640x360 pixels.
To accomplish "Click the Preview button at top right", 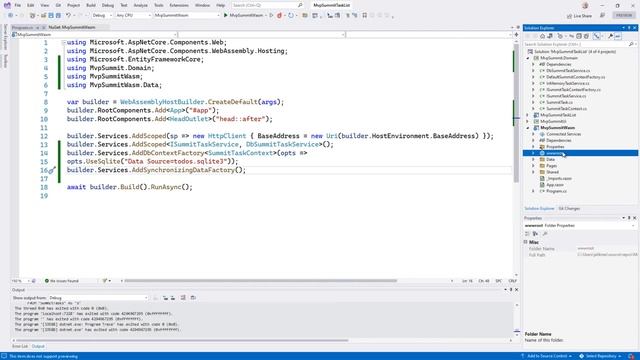I will point(624,15).
